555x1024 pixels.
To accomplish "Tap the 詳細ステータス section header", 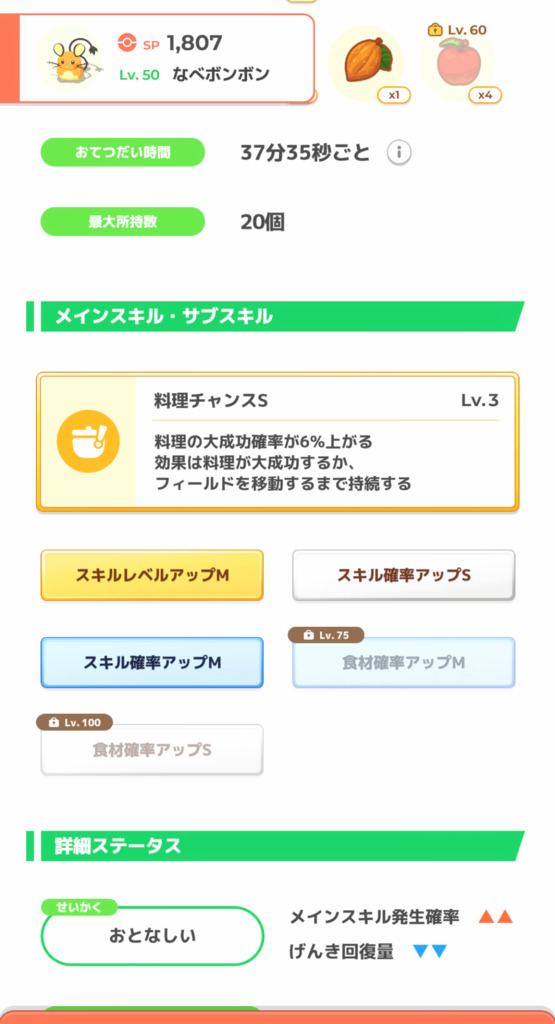I will point(275,846).
